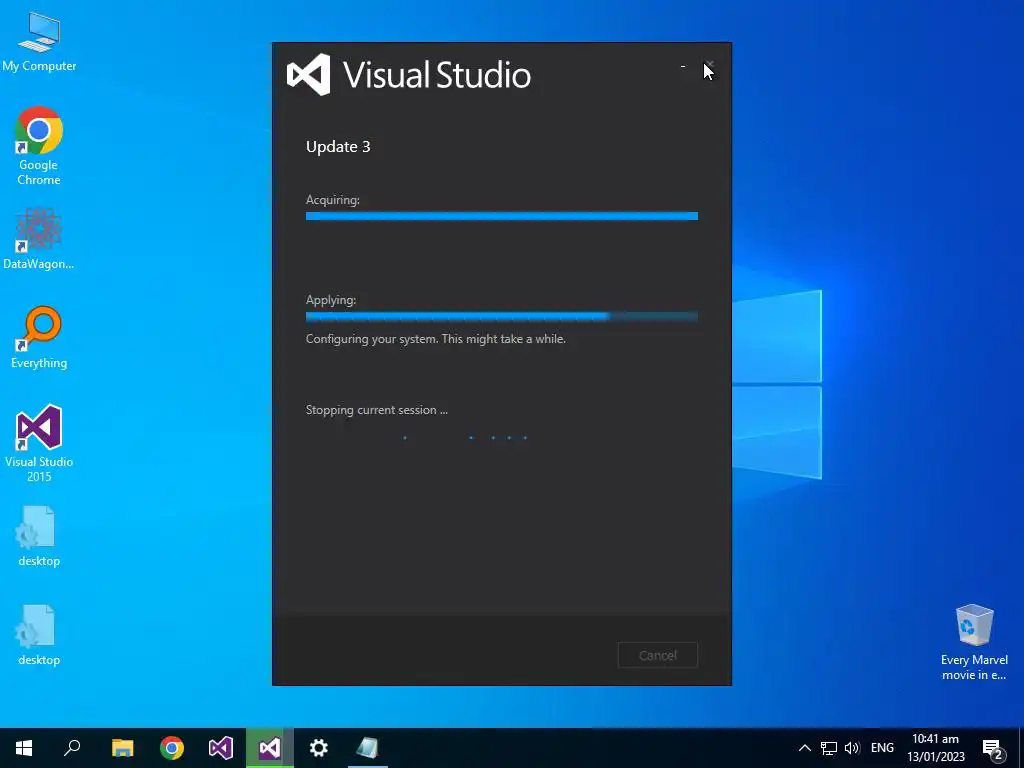1024x768 pixels.
Task: Click the Show desktop sliver at taskbar edge
Action: [1021, 748]
